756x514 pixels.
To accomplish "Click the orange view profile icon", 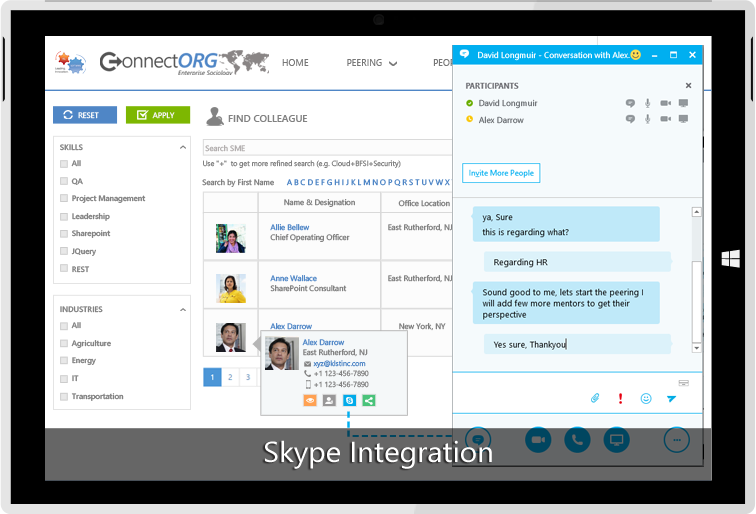I will click(310, 400).
